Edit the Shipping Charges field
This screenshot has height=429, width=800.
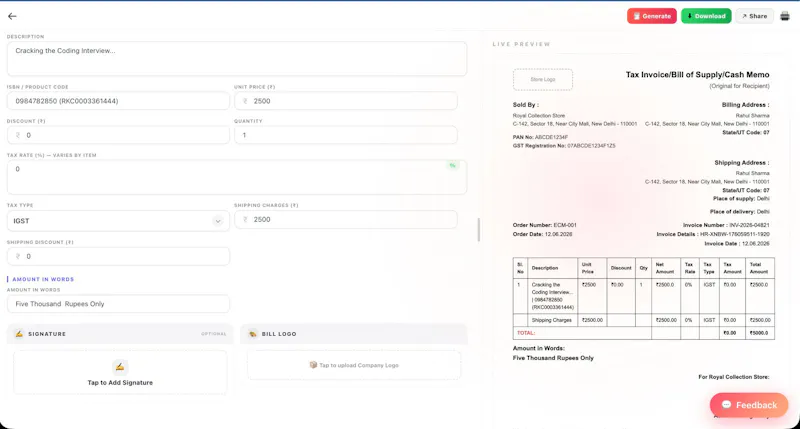tap(345, 219)
